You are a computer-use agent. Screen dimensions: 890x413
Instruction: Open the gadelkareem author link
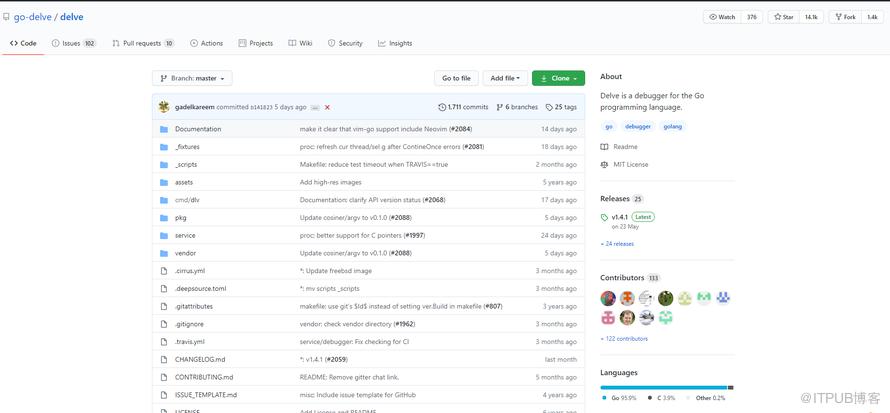[195, 107]
